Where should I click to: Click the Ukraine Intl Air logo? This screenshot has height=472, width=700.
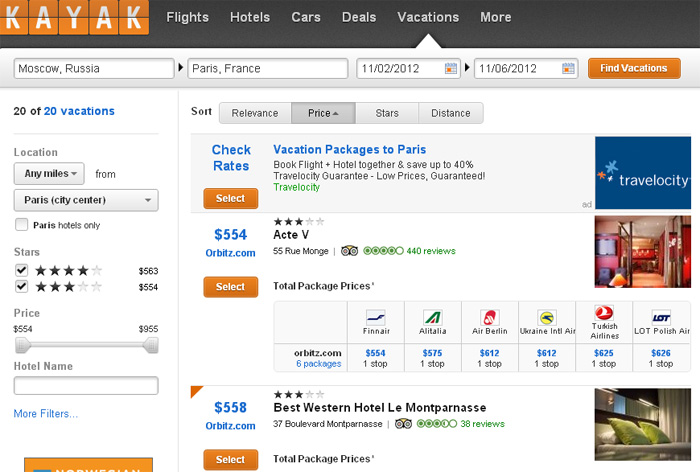547,317
